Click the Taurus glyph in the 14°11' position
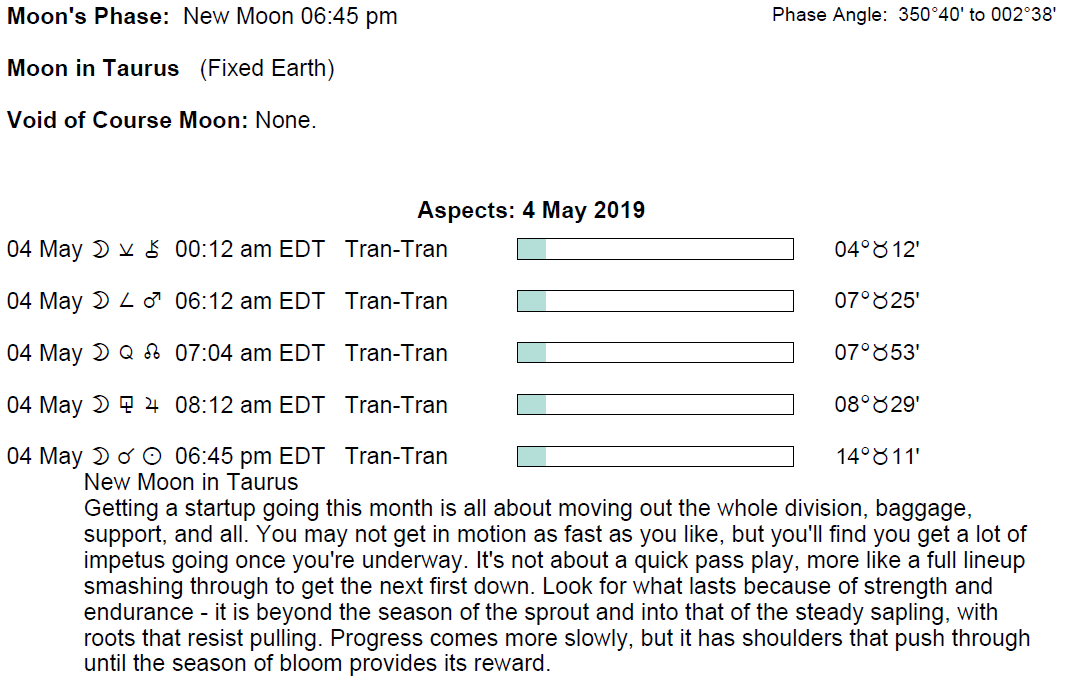 (x=881, y=458)
